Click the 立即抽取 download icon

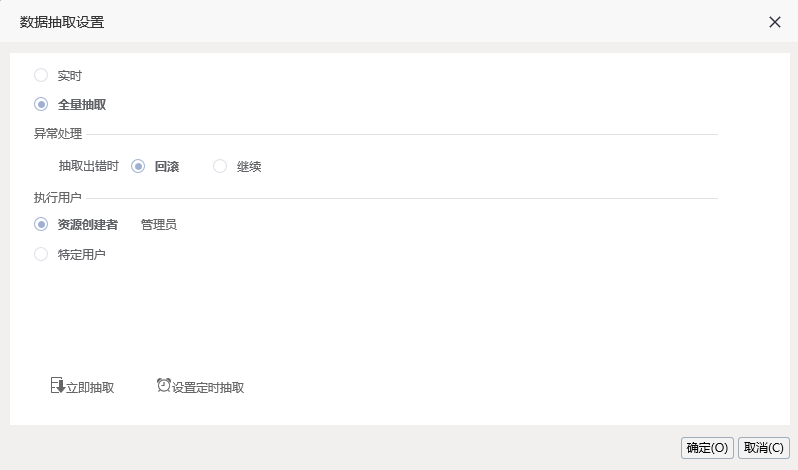coord(58,386)
